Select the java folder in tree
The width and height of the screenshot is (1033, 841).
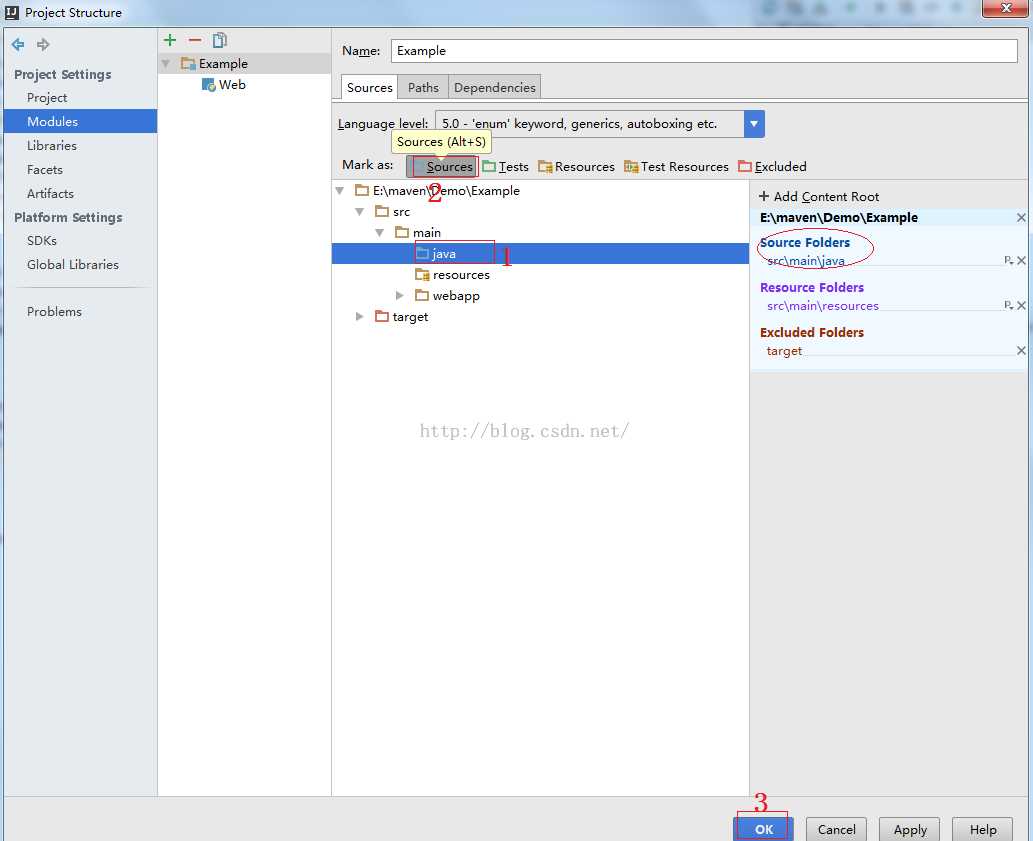pos(540,254)
